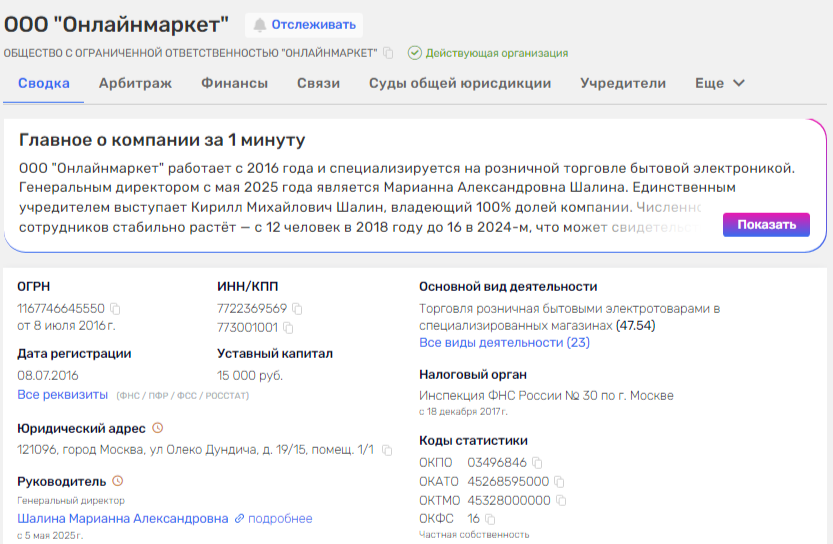Copy the OKATO code 45268595000
The width and height of the screenshot is (833, 544).
click(x=560, y=481)
